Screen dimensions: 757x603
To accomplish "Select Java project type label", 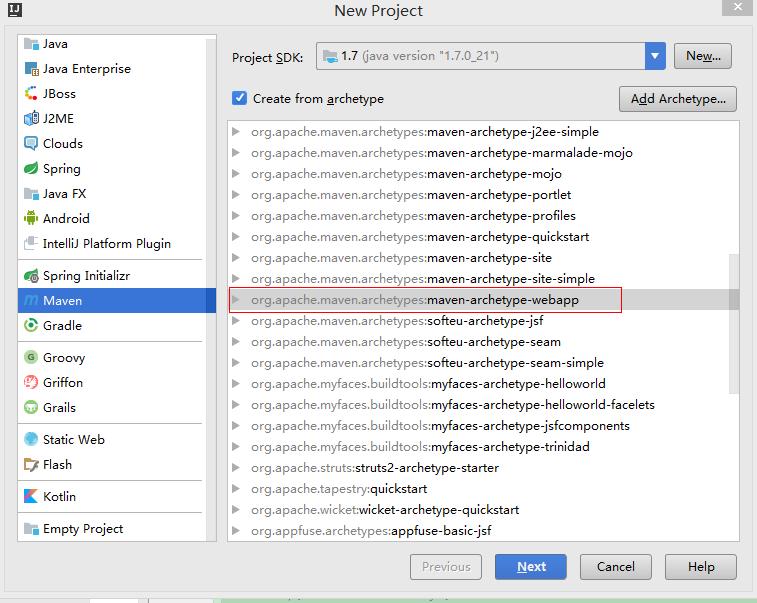I will (55, 44).
